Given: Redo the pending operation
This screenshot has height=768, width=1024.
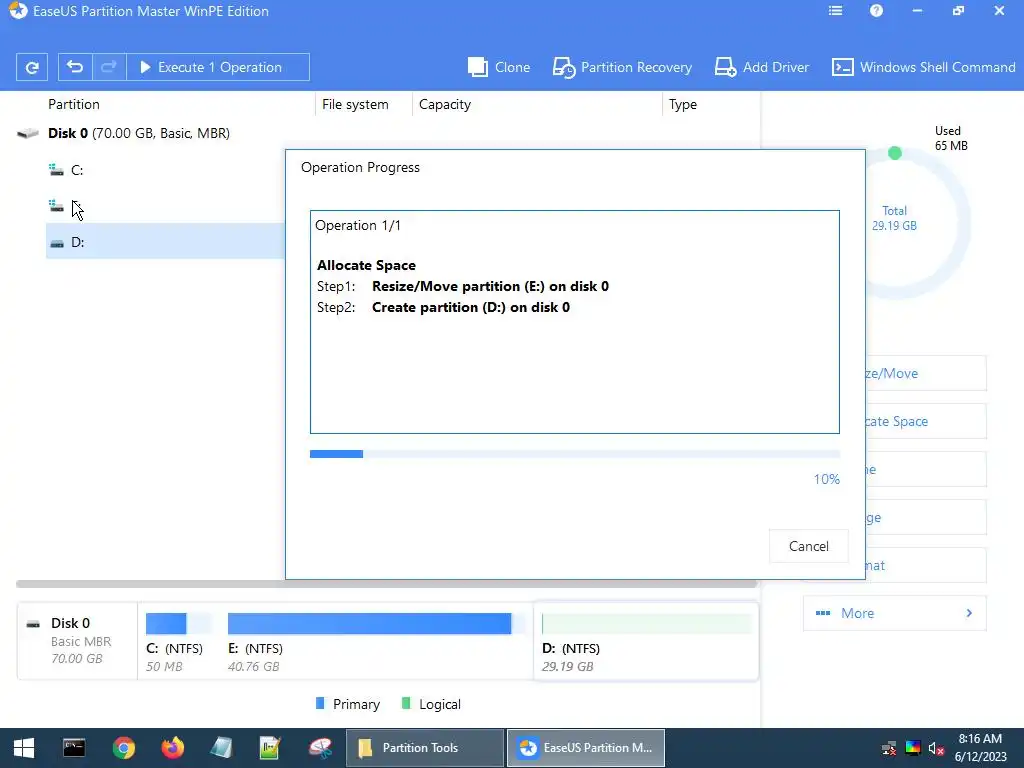Looking at the screenshot, I should 109,67.
